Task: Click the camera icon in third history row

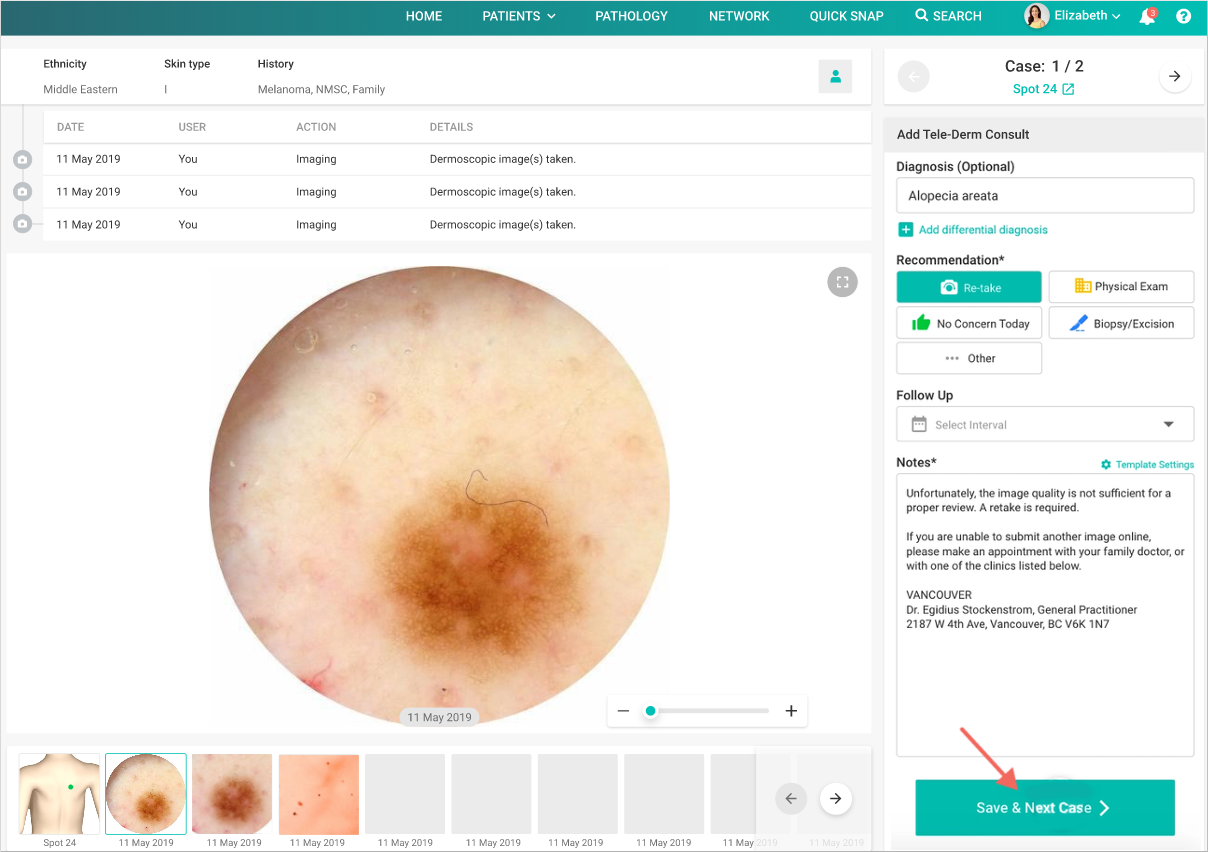Action: point(22,224)
